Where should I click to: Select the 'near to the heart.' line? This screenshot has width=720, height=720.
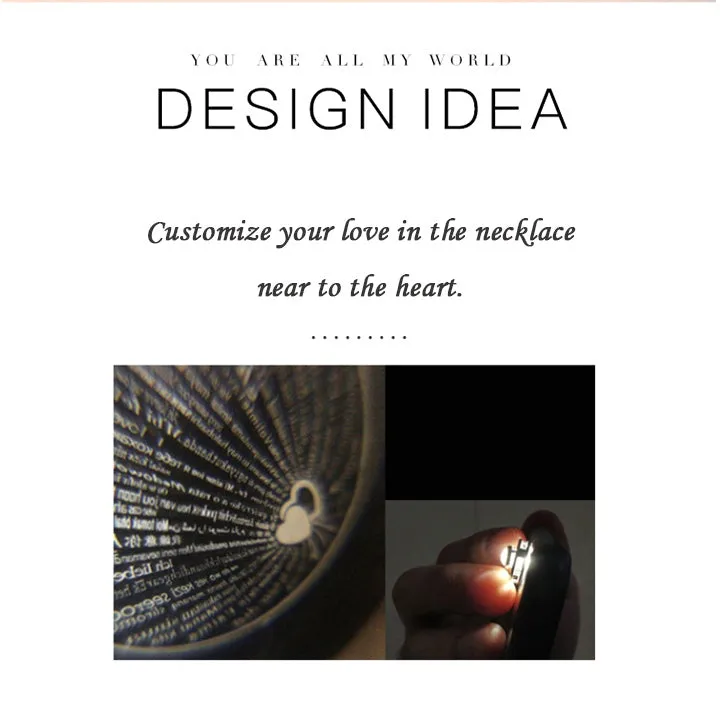click(360, 287)
